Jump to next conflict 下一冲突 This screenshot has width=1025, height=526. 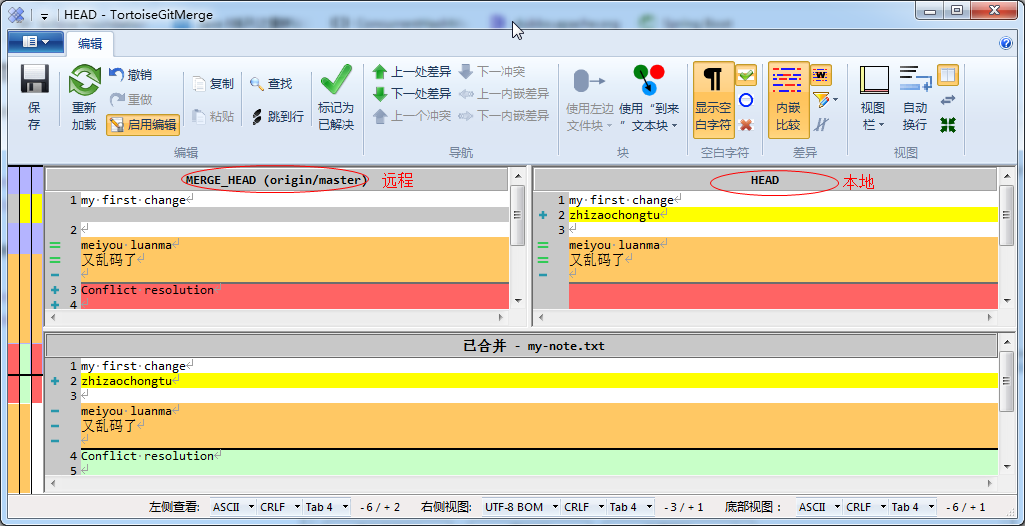pyautogui.click(x=493, y=72)
